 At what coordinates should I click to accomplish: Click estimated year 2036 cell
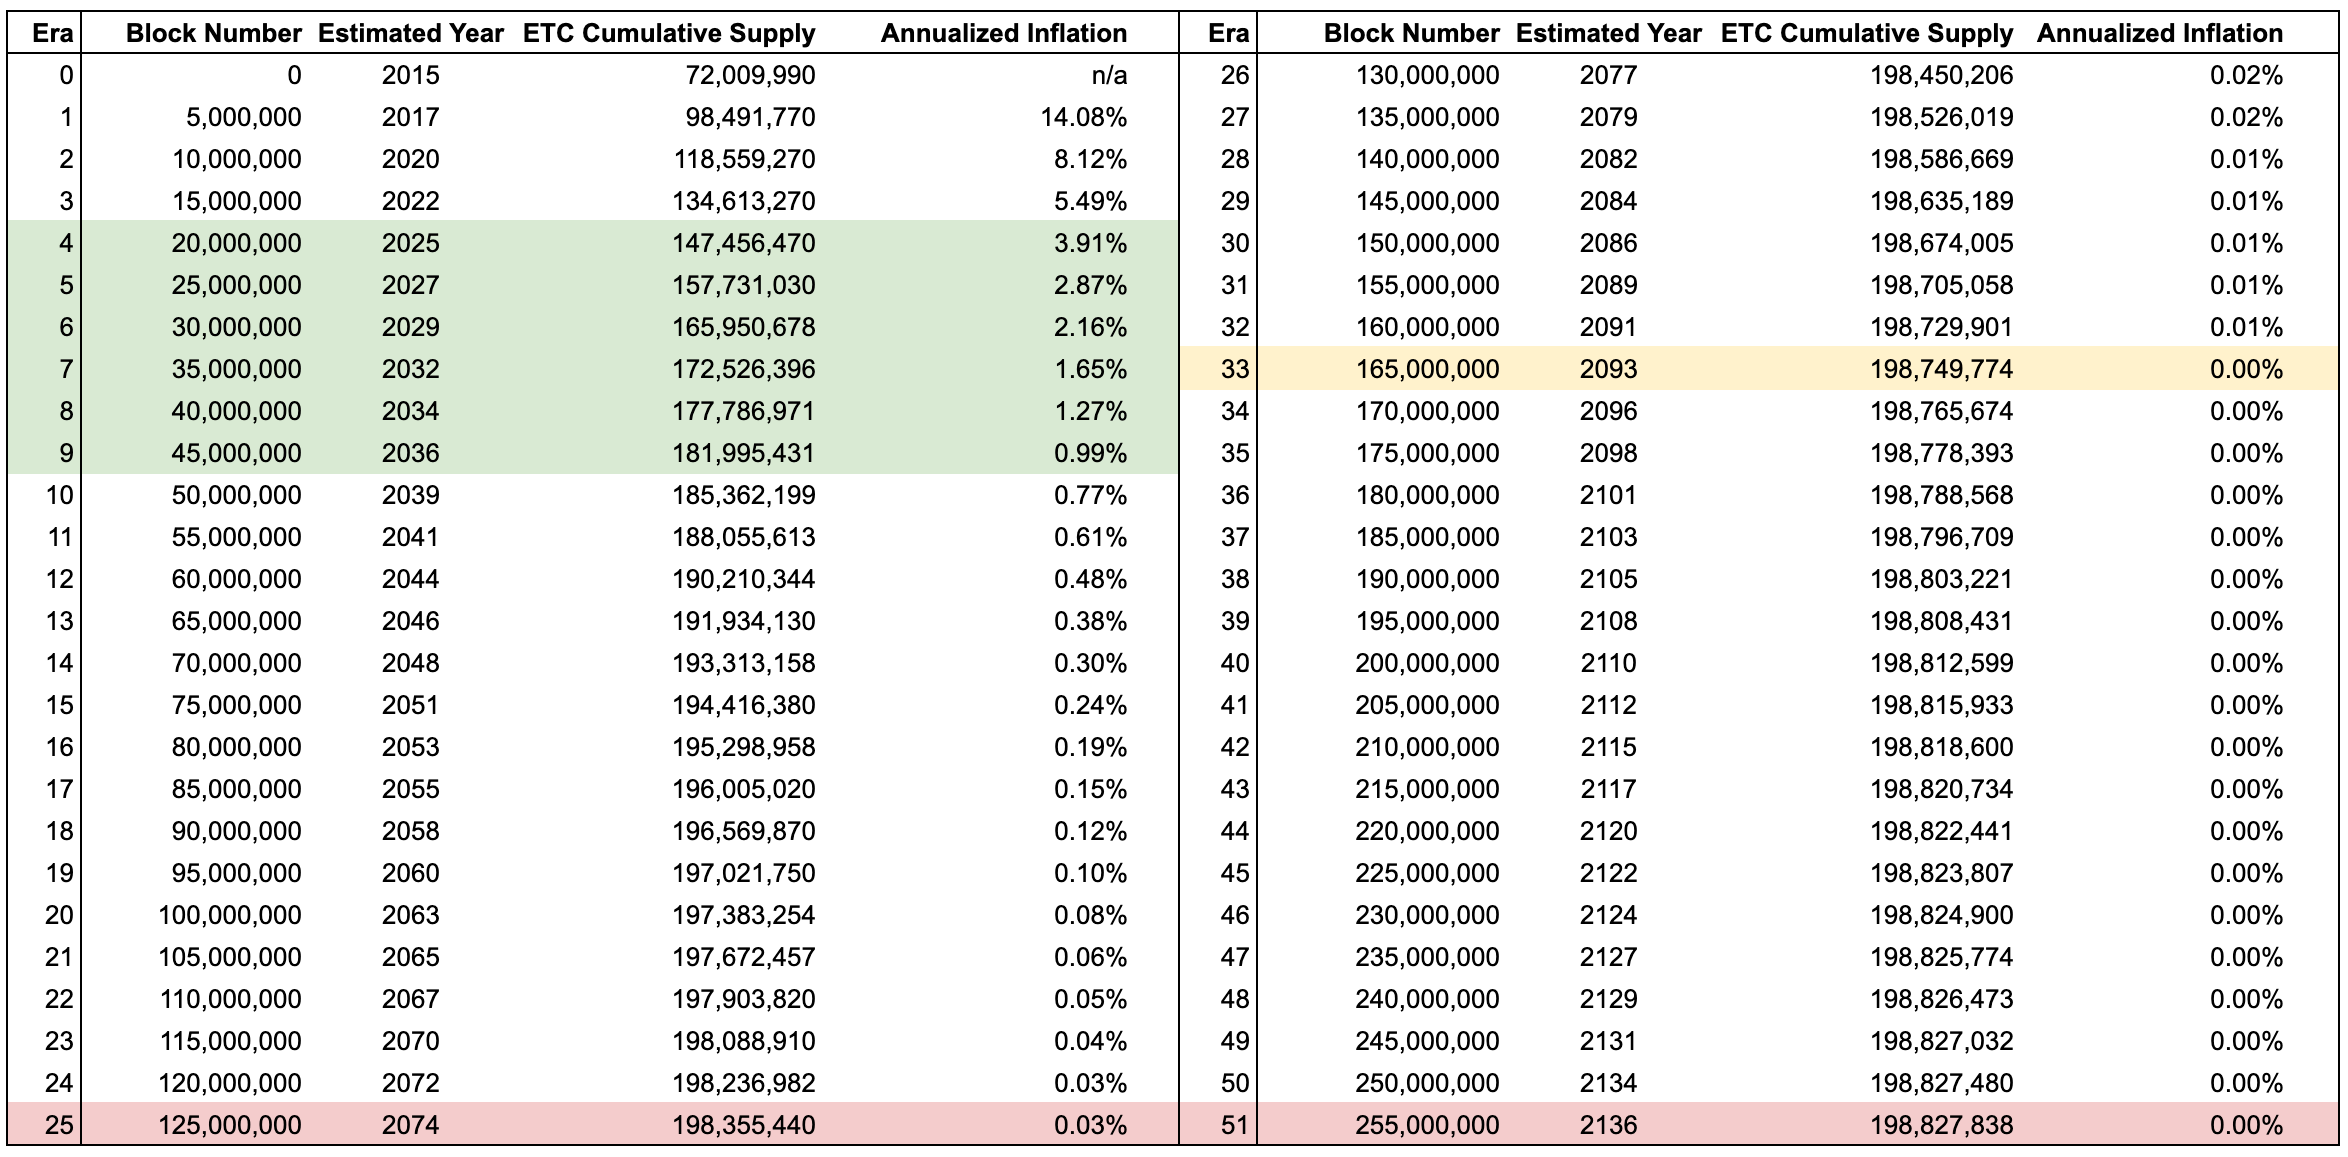point(411,453)
